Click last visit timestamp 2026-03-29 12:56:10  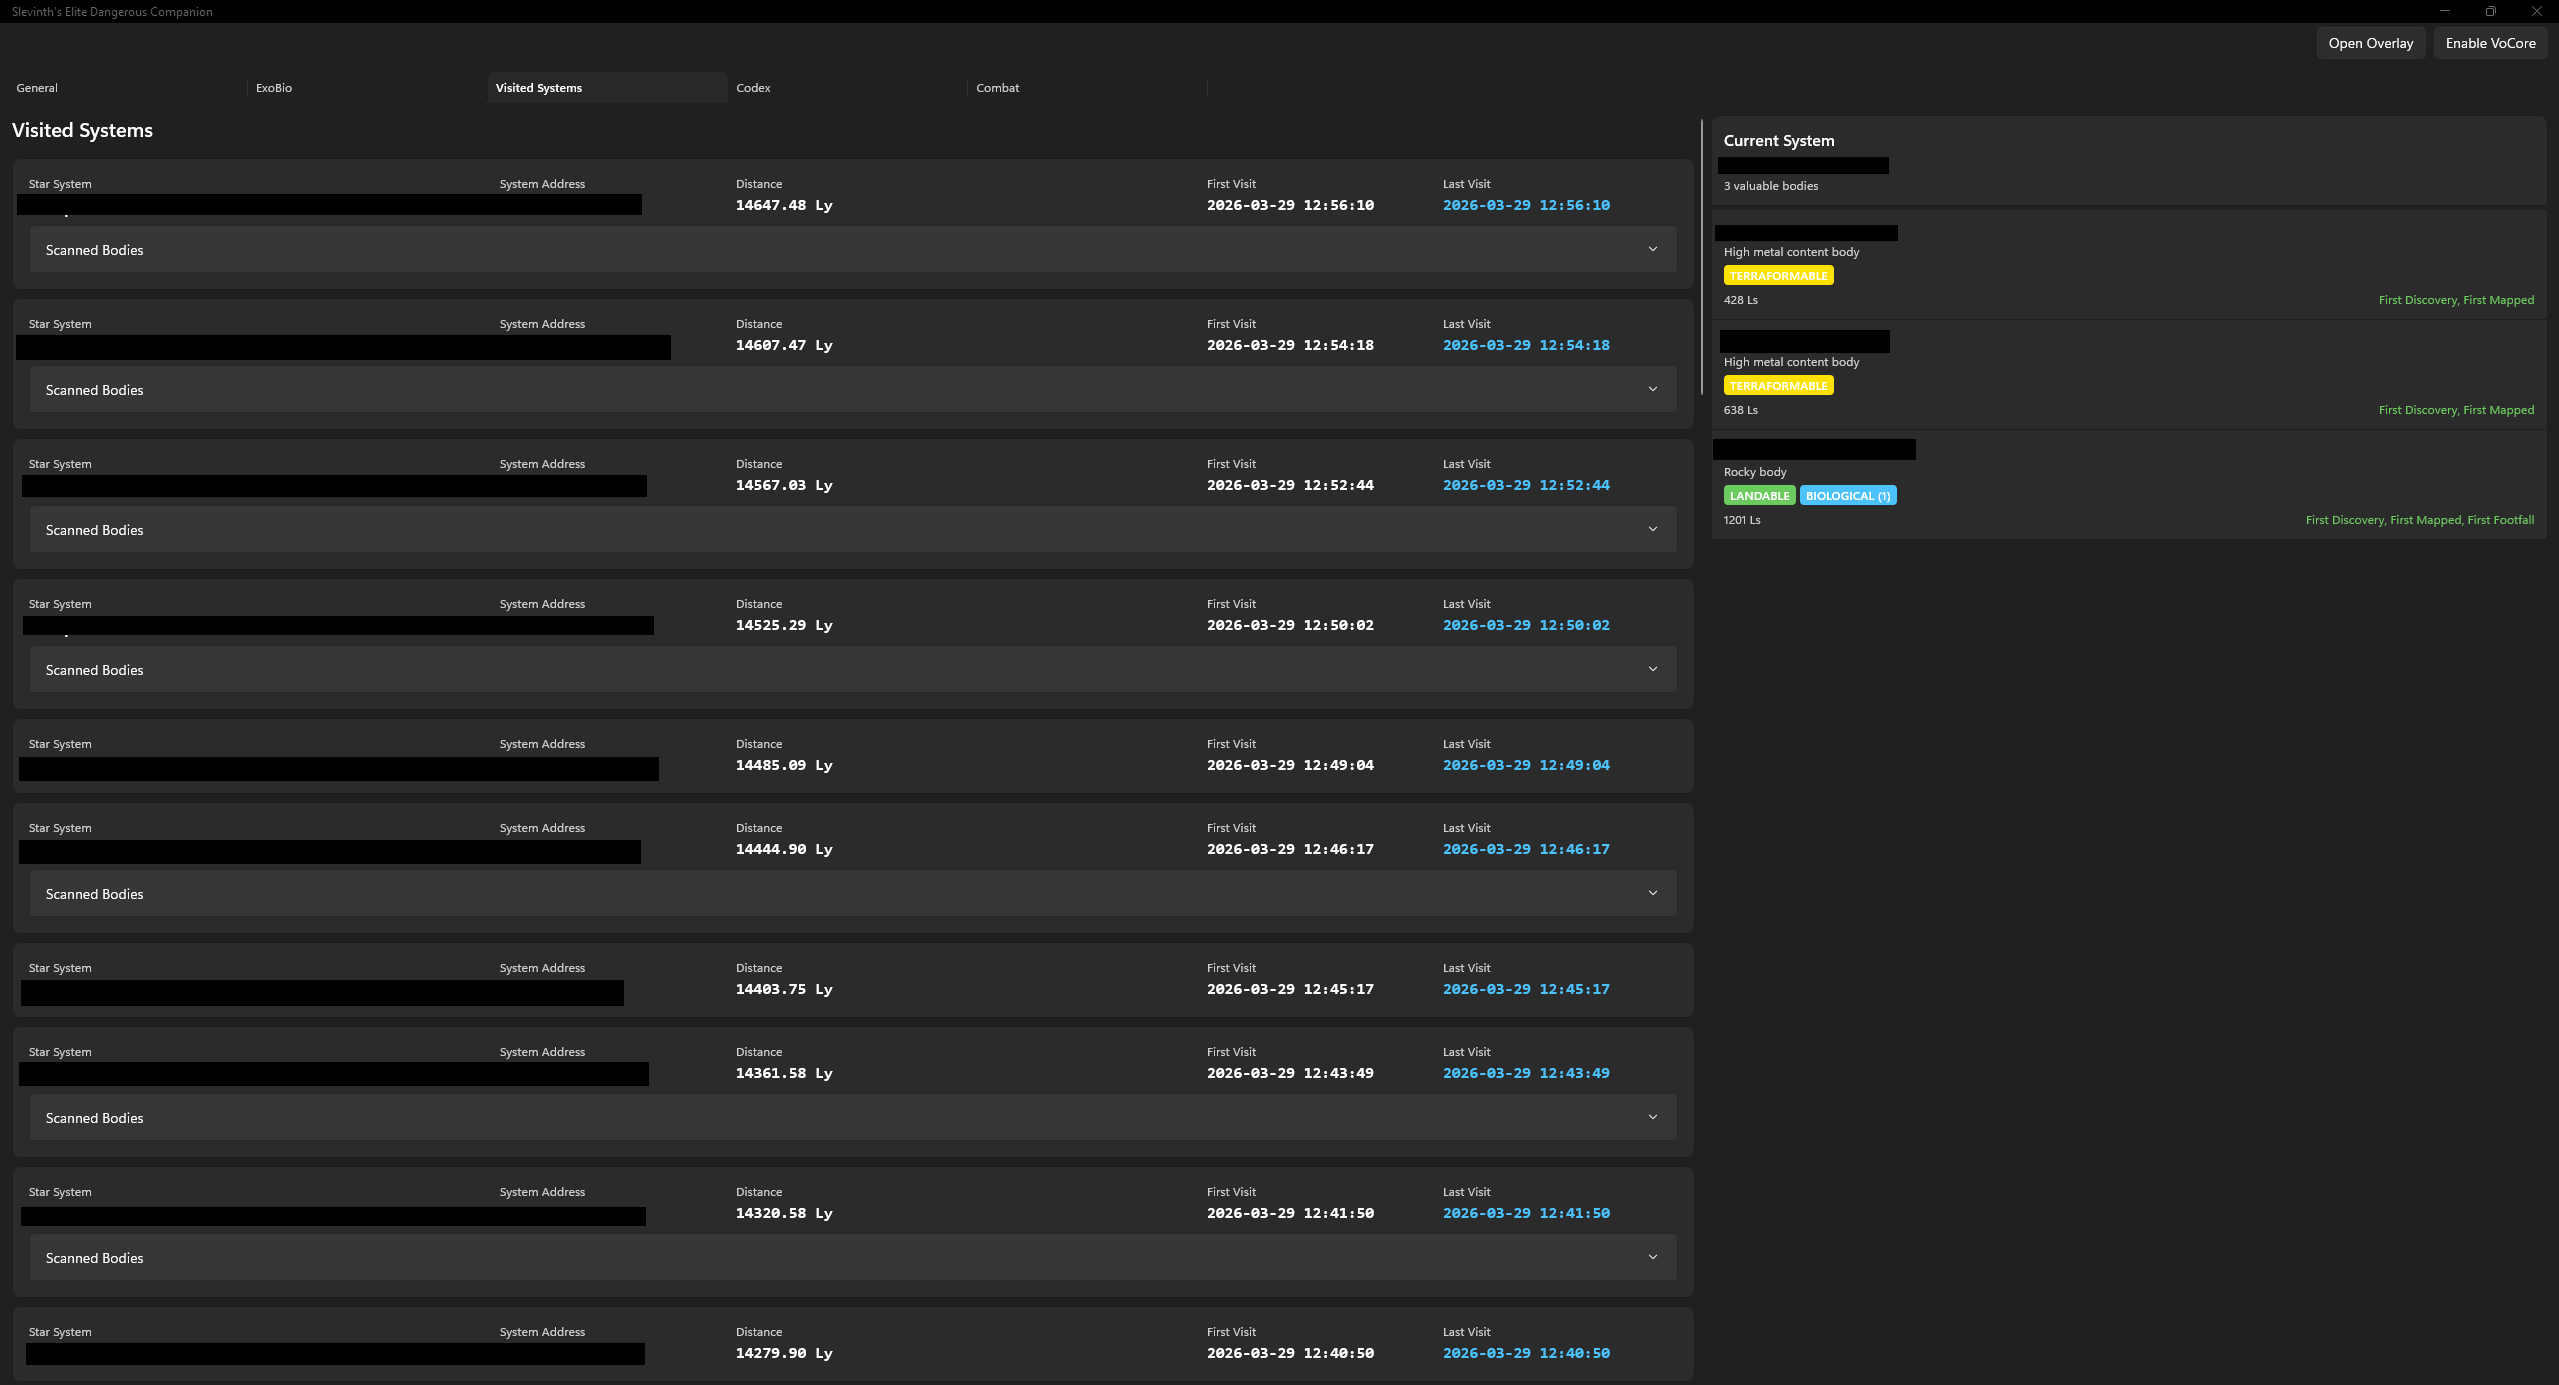tap(1526, 205)
